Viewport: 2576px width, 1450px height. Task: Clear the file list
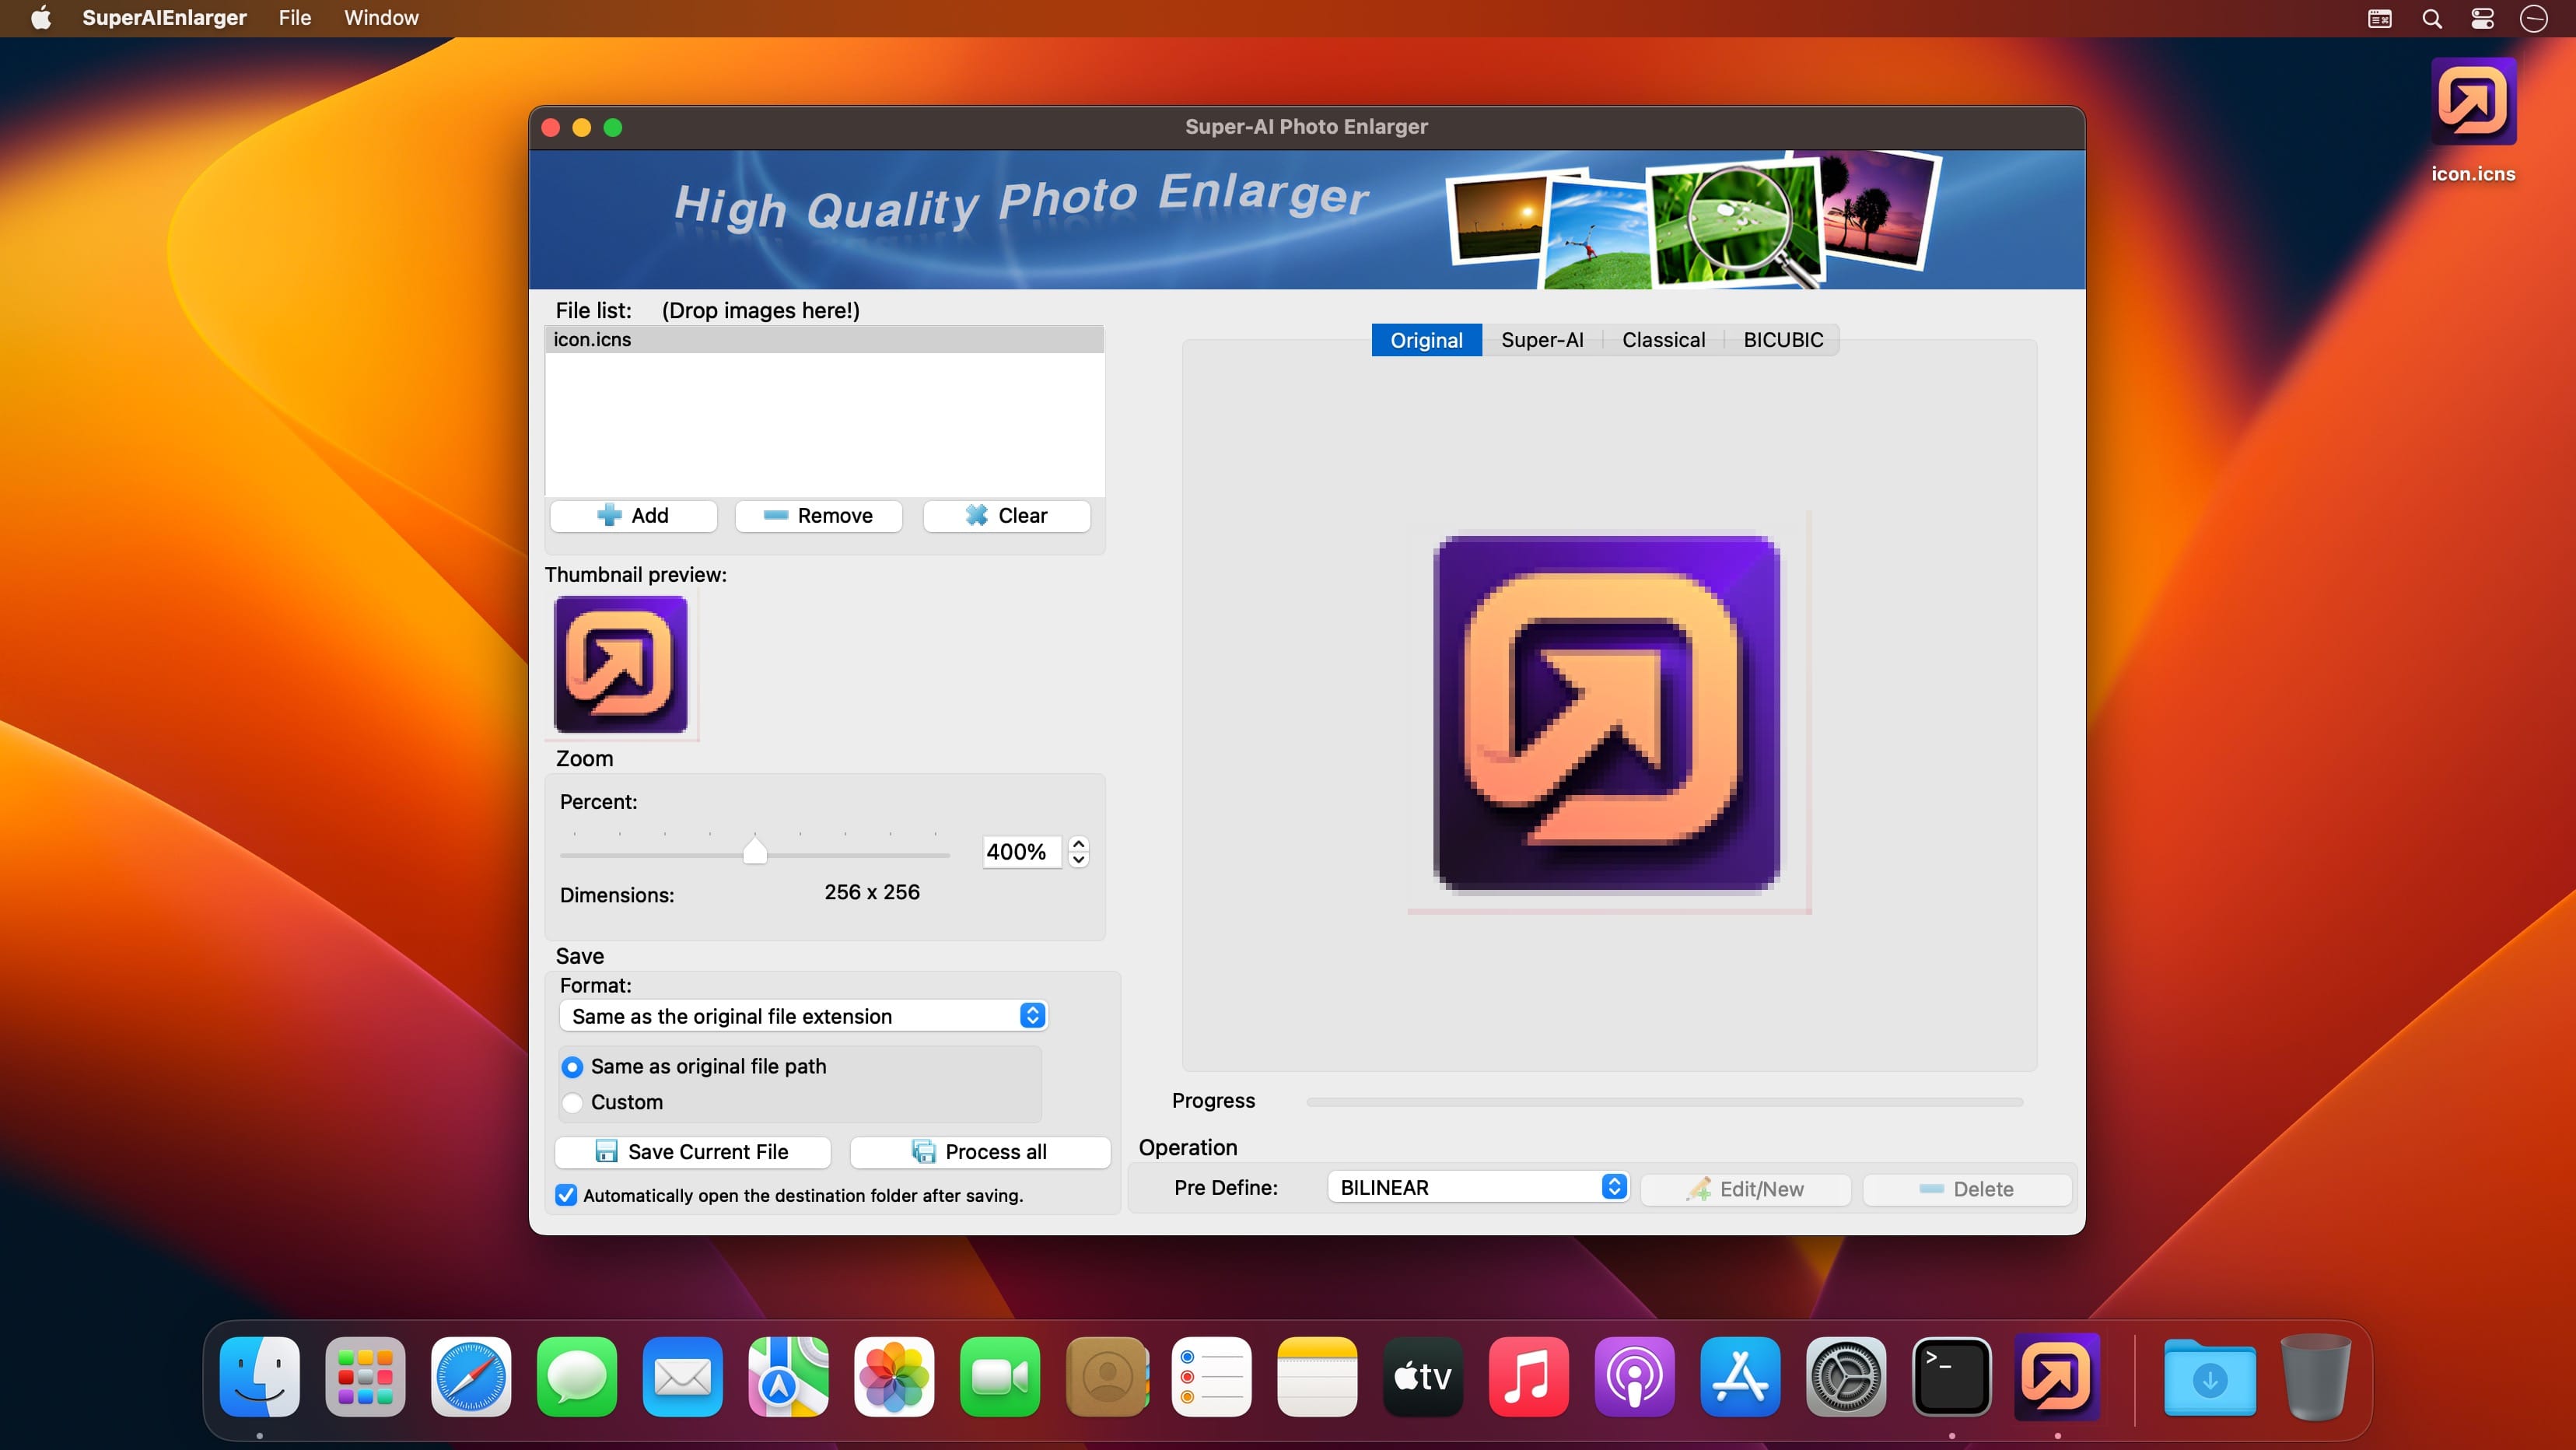1007,516
